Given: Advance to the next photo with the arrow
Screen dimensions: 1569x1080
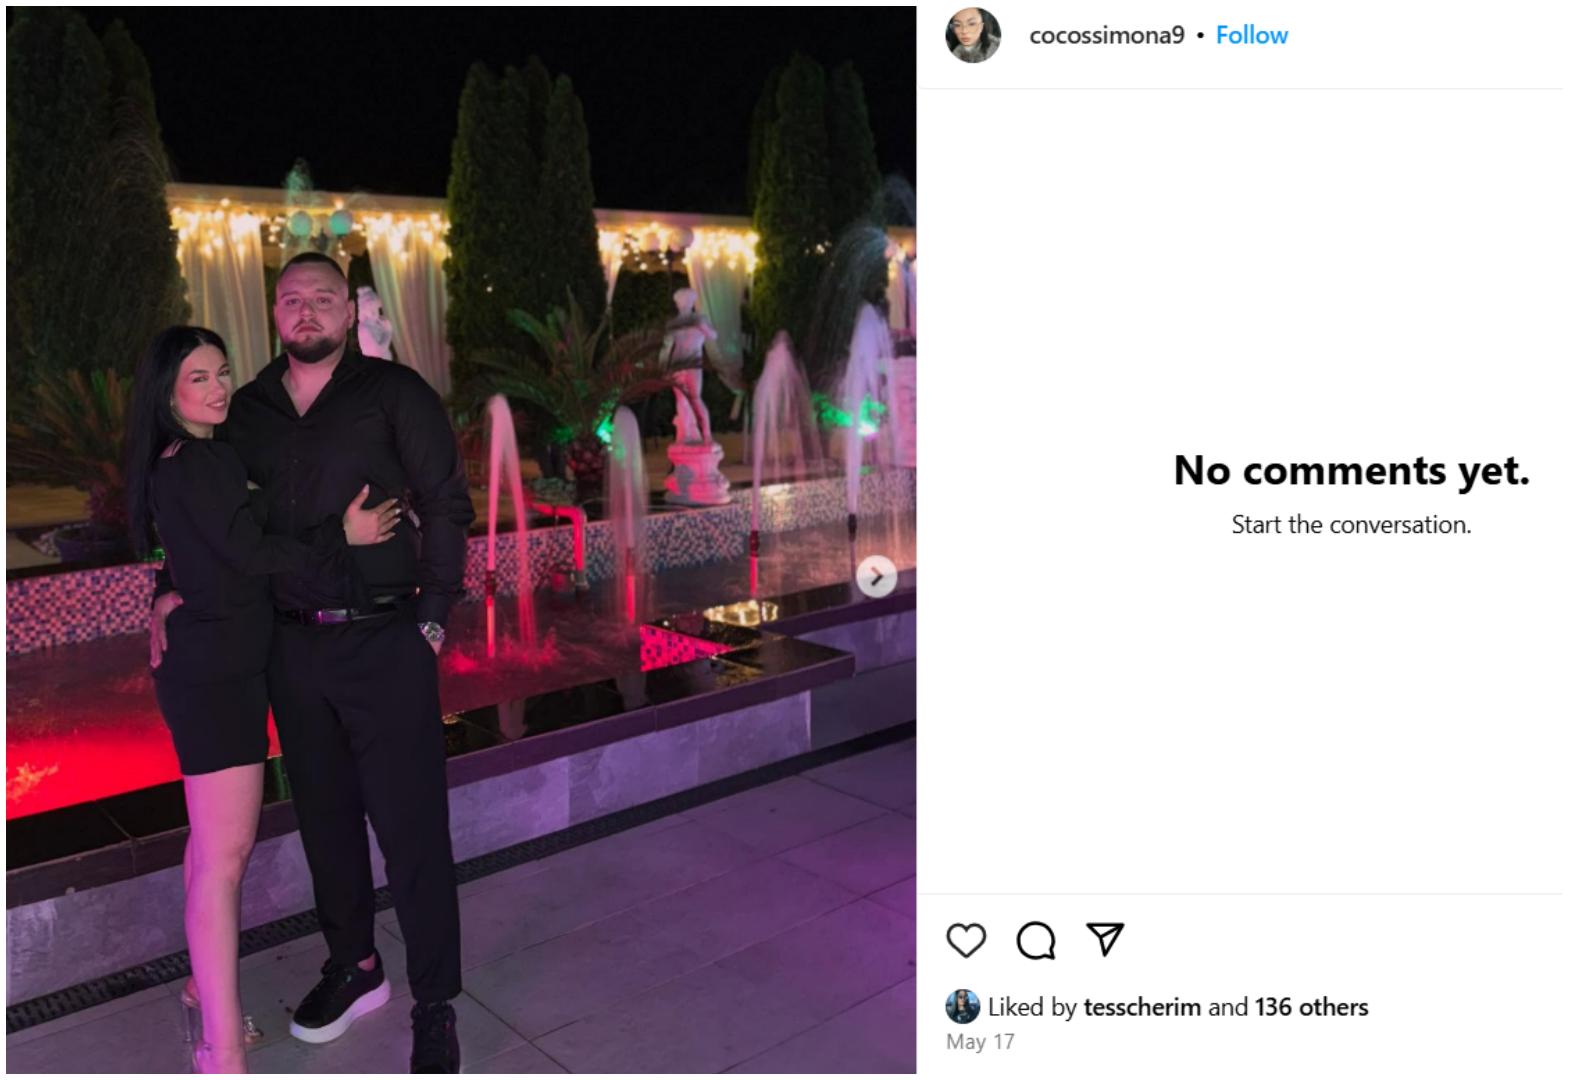Looking at the screenshot, I should tap(876, 577).
